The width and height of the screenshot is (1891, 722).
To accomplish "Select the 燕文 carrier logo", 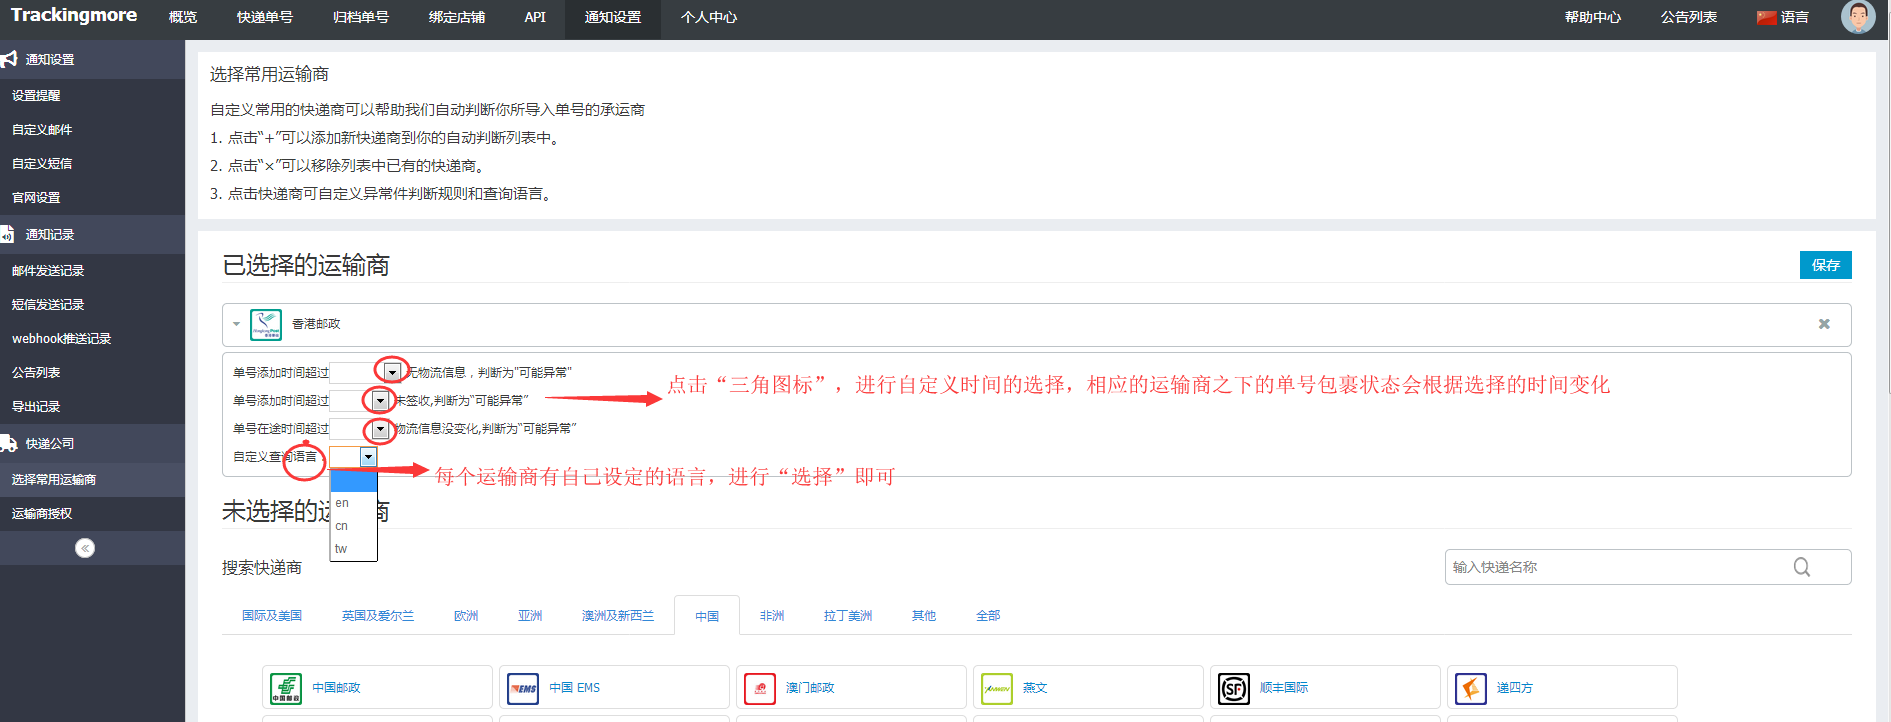I will point(997,688).
